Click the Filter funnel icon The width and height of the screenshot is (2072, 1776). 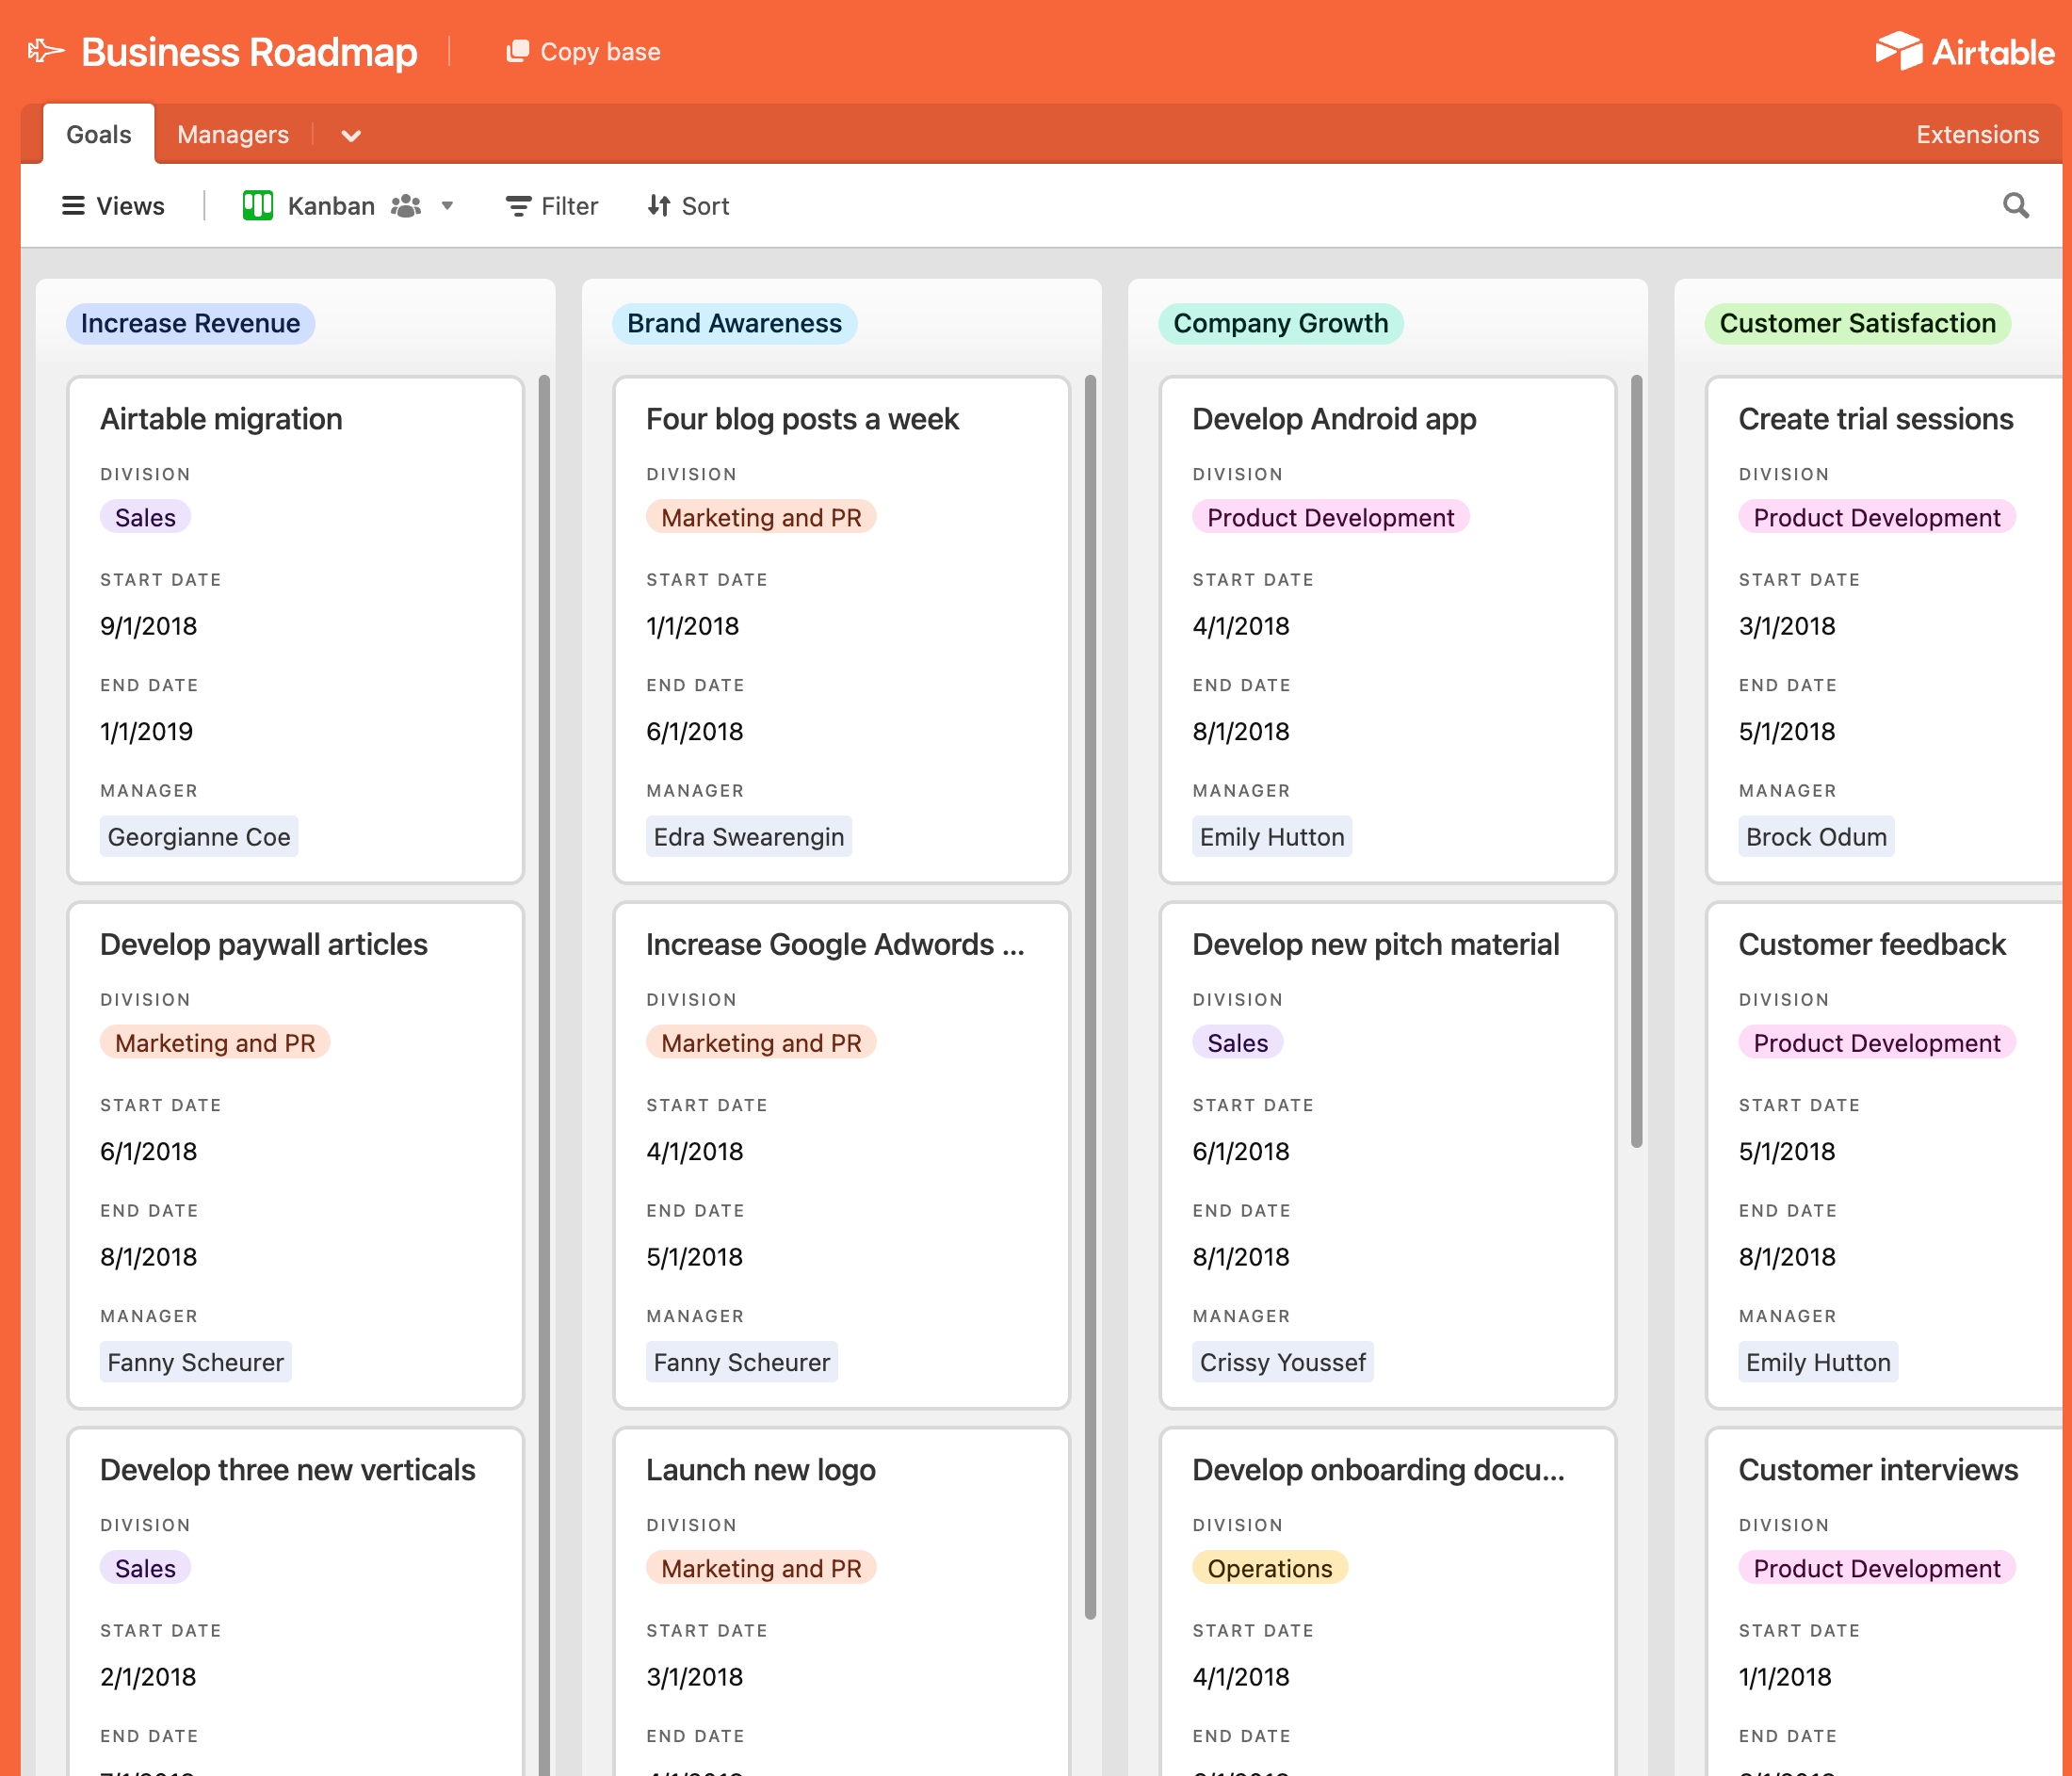(x=518, y=206)
